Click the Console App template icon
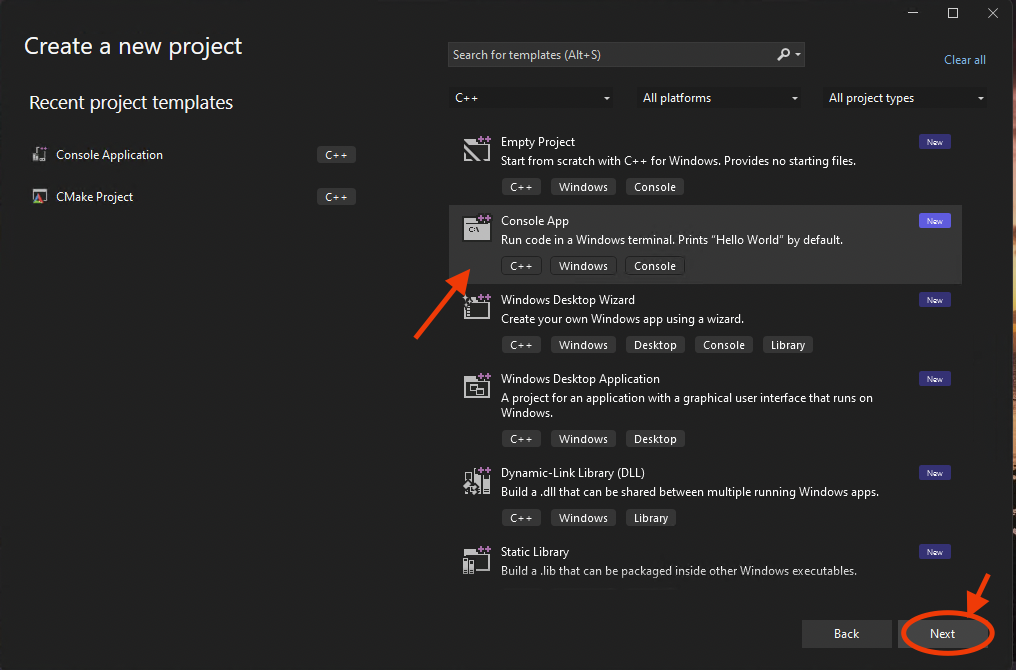The image size is (1016, 670). [x=477, y=227]
